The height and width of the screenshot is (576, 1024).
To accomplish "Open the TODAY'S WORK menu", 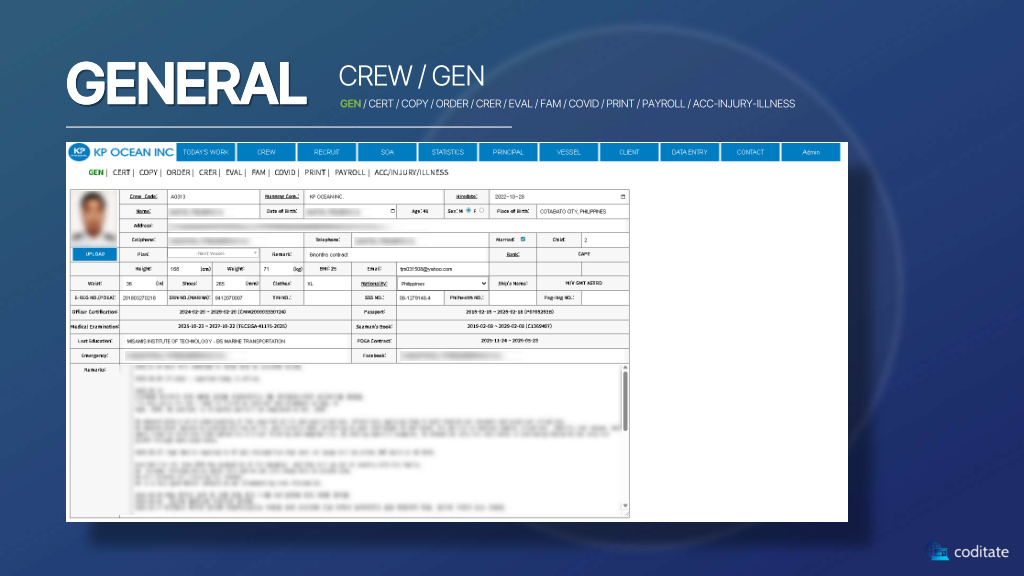I will [x=206, y=152].
